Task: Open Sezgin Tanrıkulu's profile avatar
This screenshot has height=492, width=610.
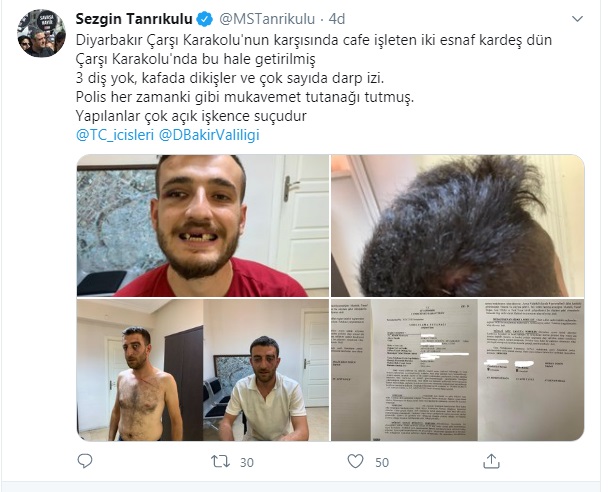Action: tap(41, 33)
